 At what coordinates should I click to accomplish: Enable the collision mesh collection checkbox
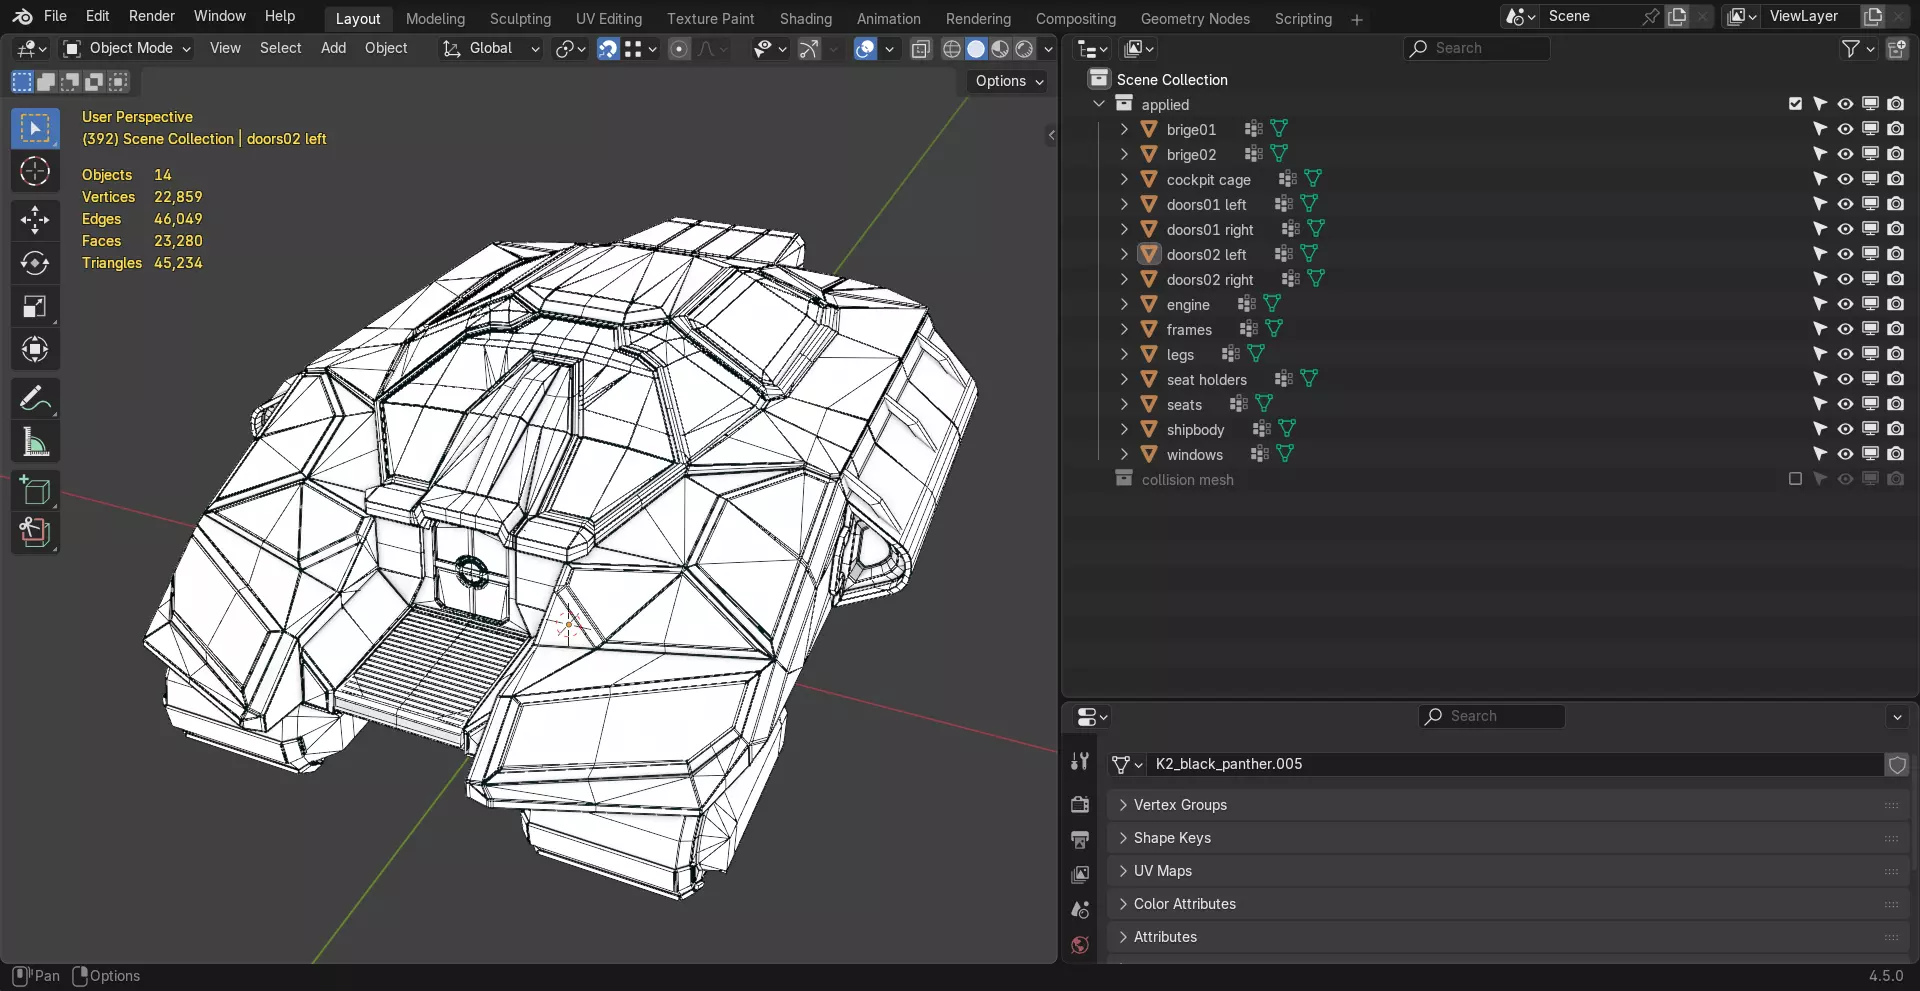1795,479
